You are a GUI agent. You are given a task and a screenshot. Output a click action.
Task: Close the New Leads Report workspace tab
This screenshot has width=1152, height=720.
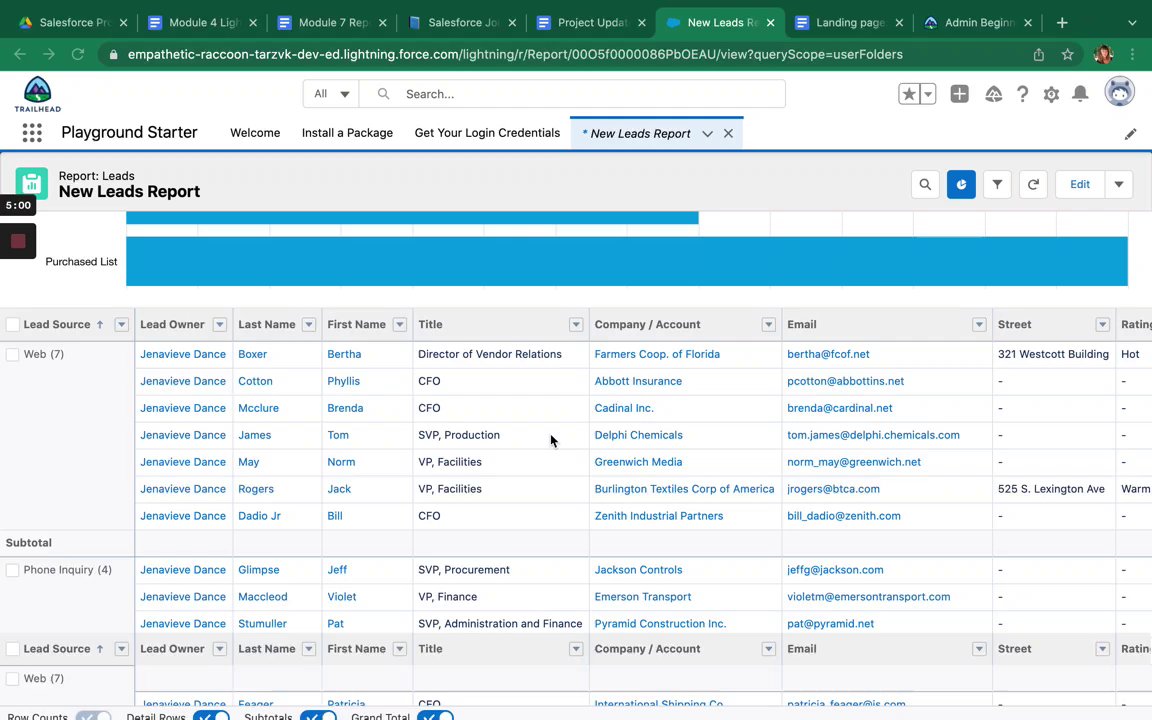click(728, 134)
